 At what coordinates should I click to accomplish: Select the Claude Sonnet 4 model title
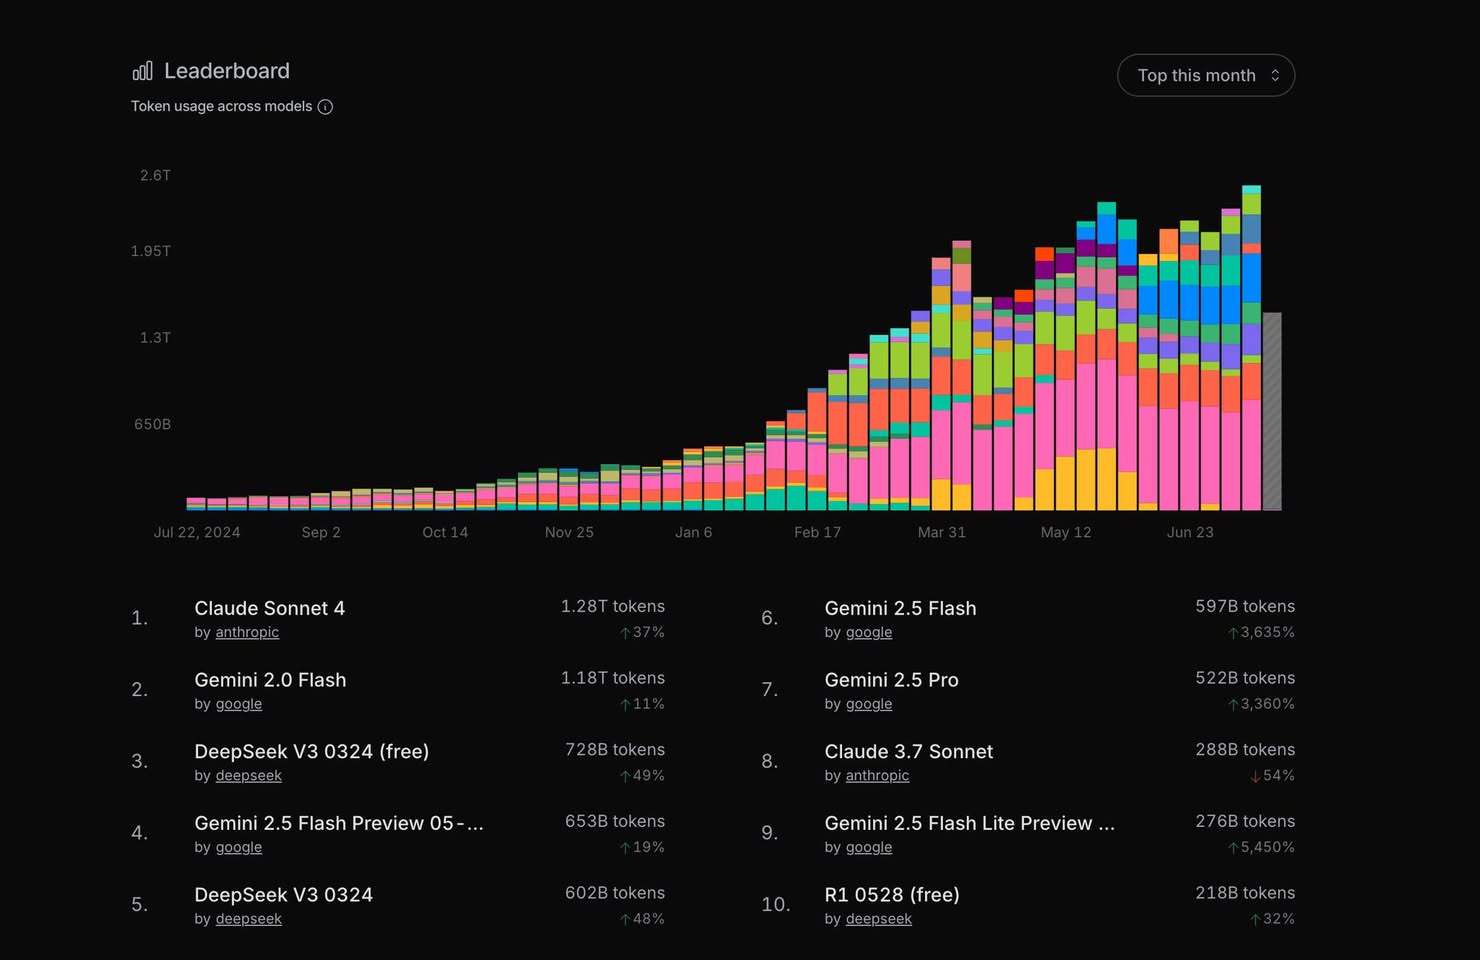pos(269,608)
